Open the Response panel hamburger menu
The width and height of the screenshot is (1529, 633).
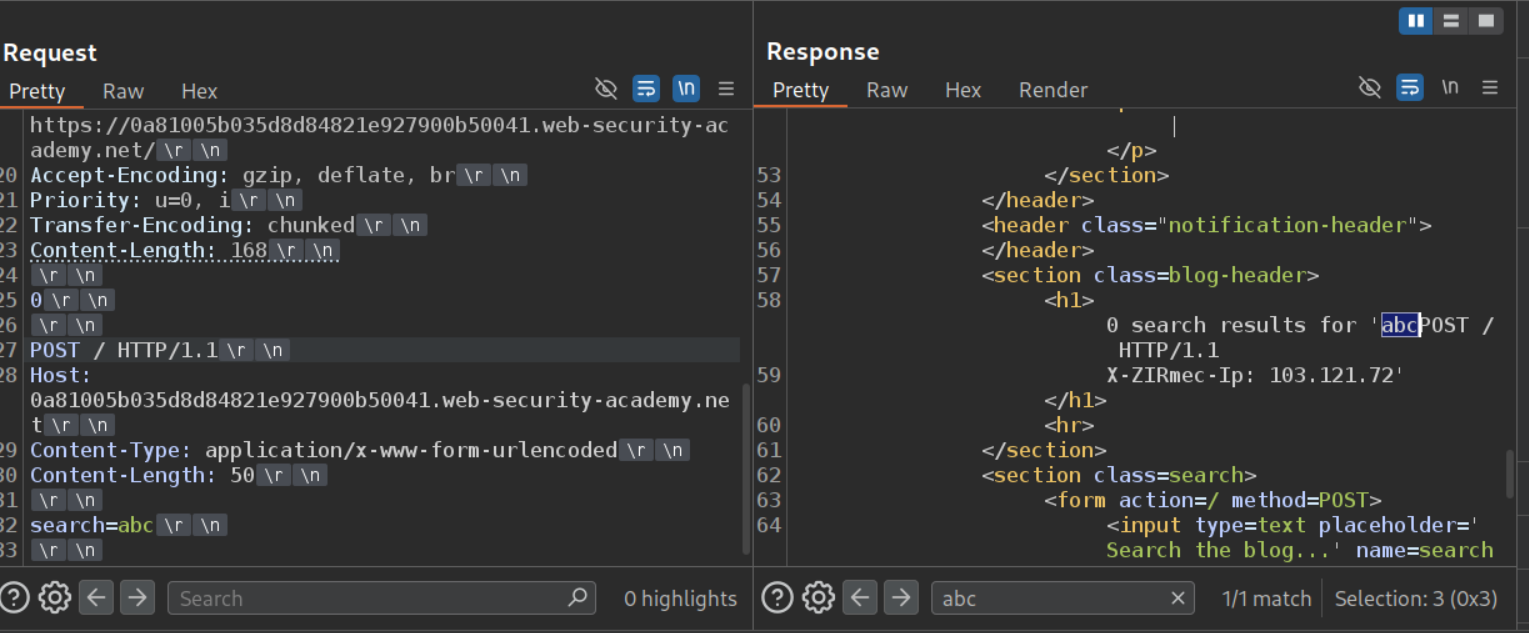(1490, 88)
